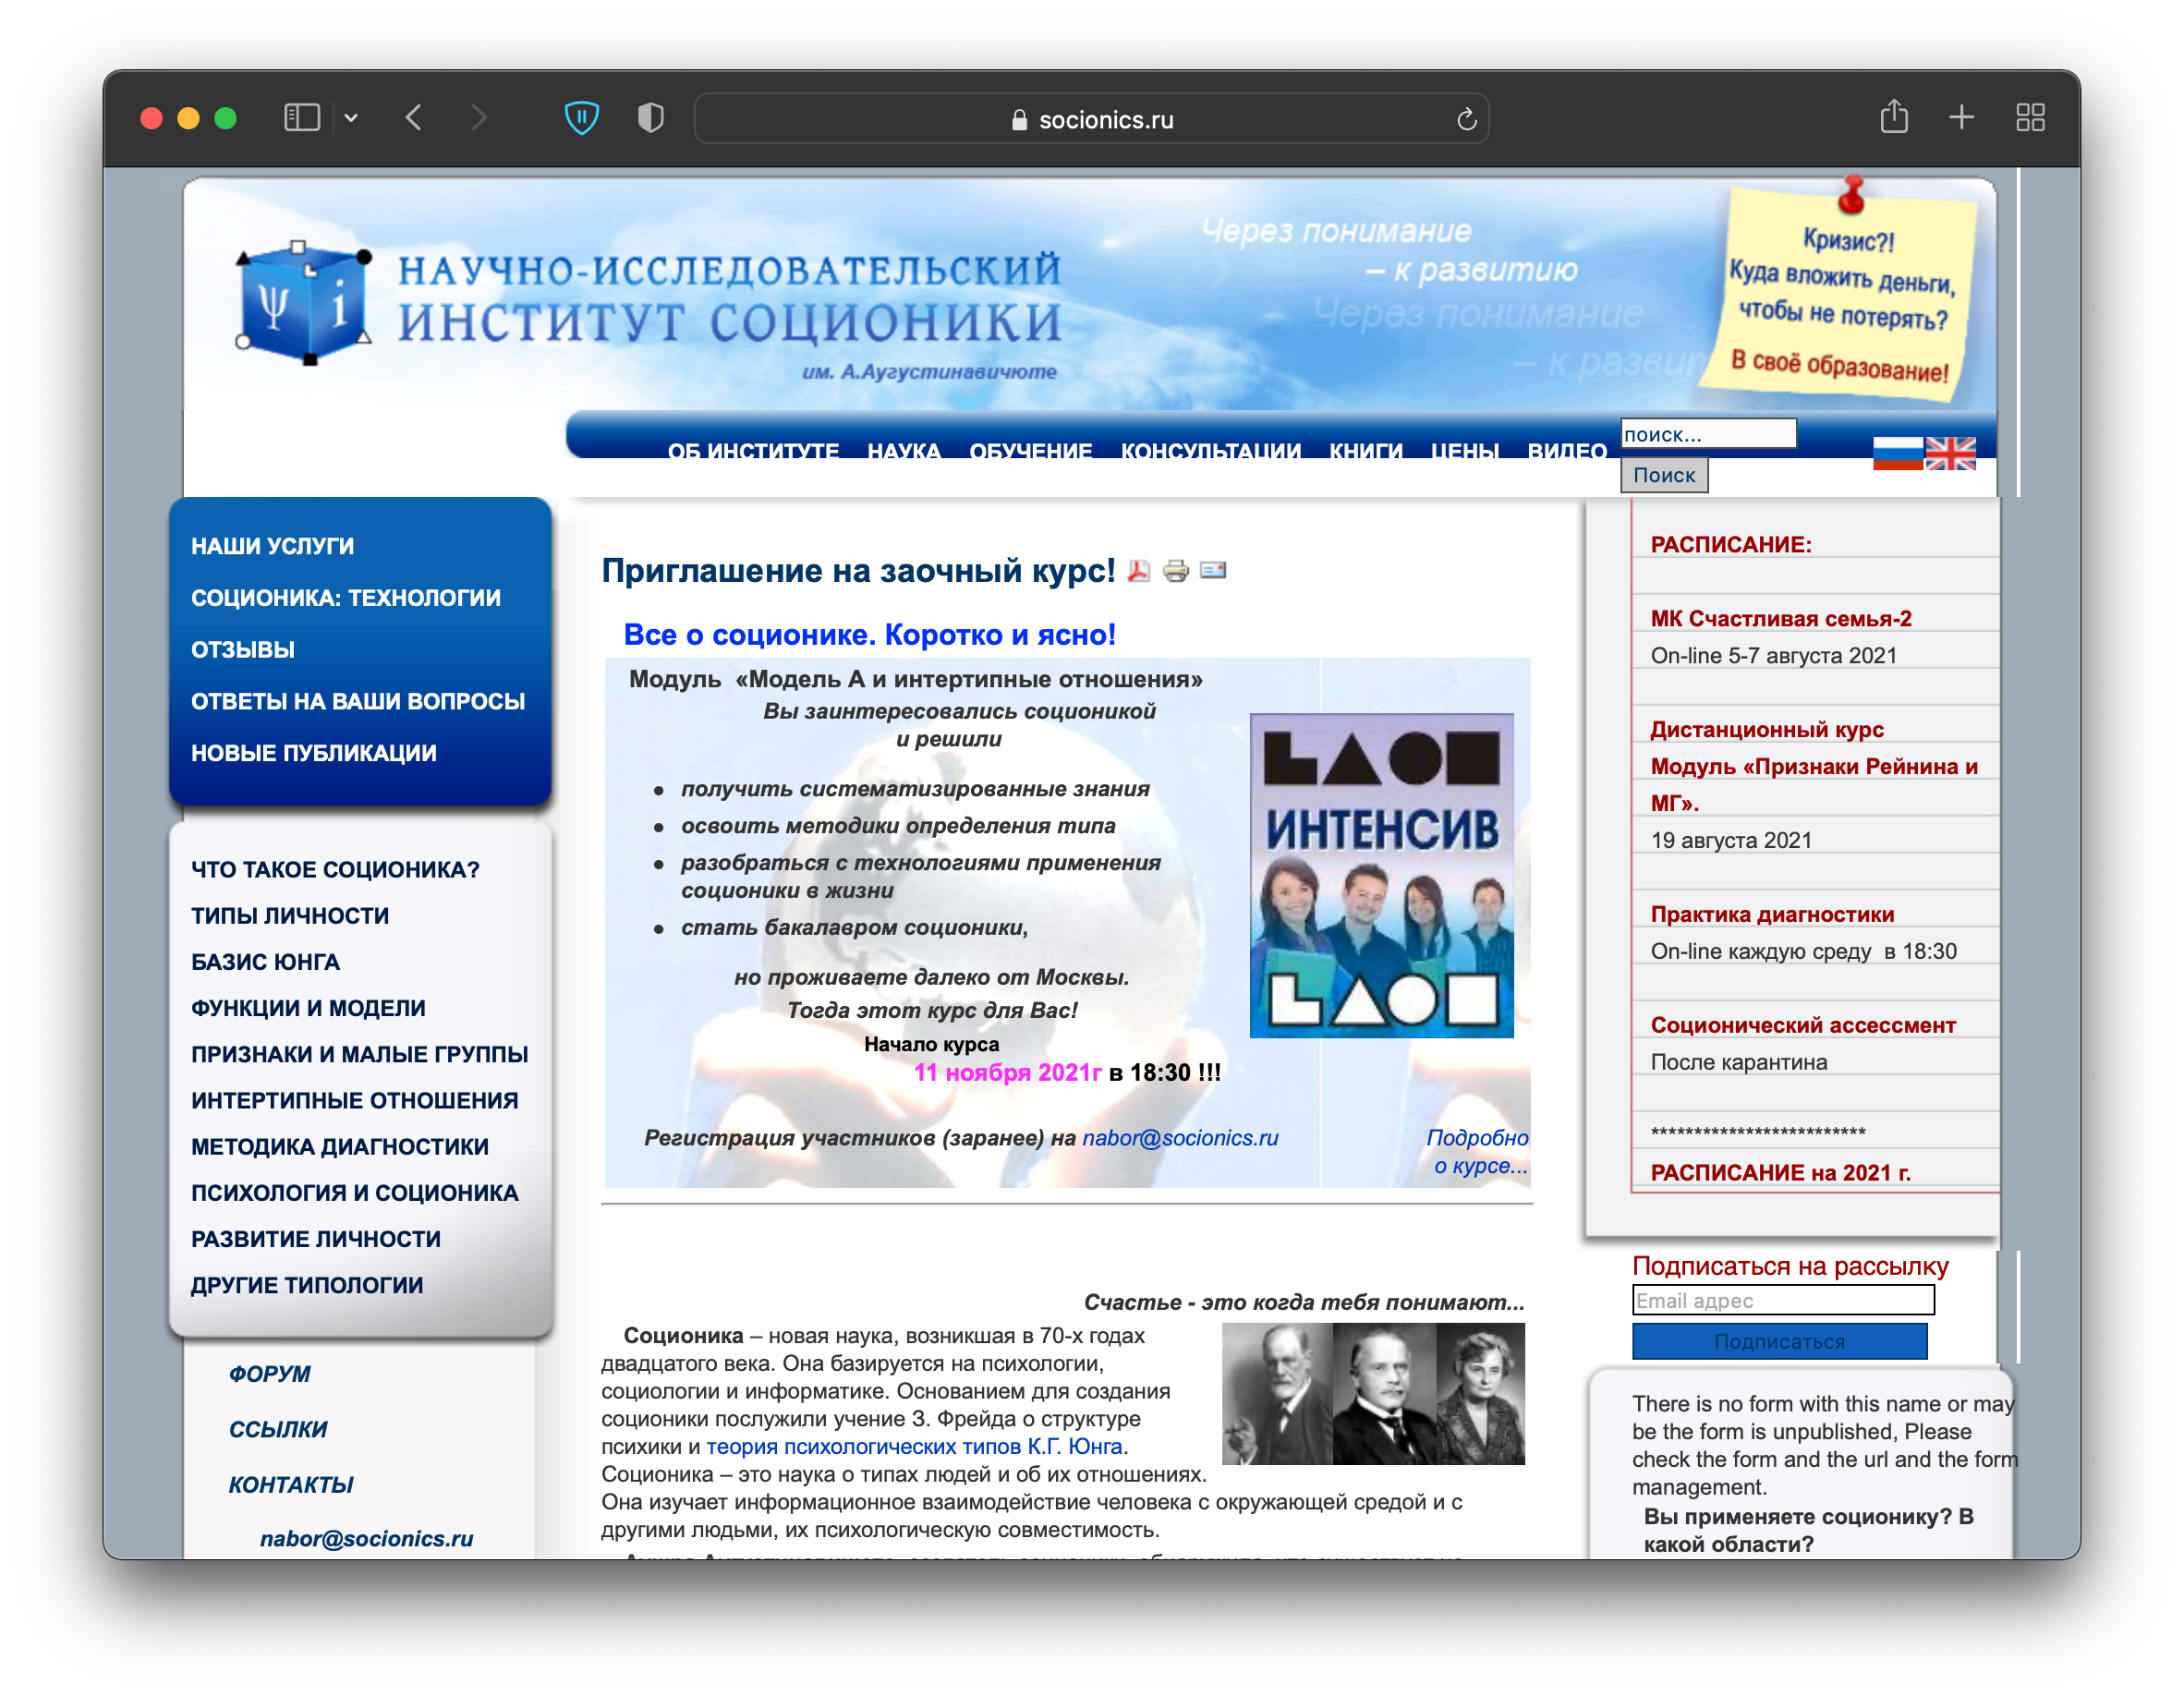Click the Поиск search button
Image resolution: width=2184 pixels, height=1696 pixels.
coord(1664,475)
